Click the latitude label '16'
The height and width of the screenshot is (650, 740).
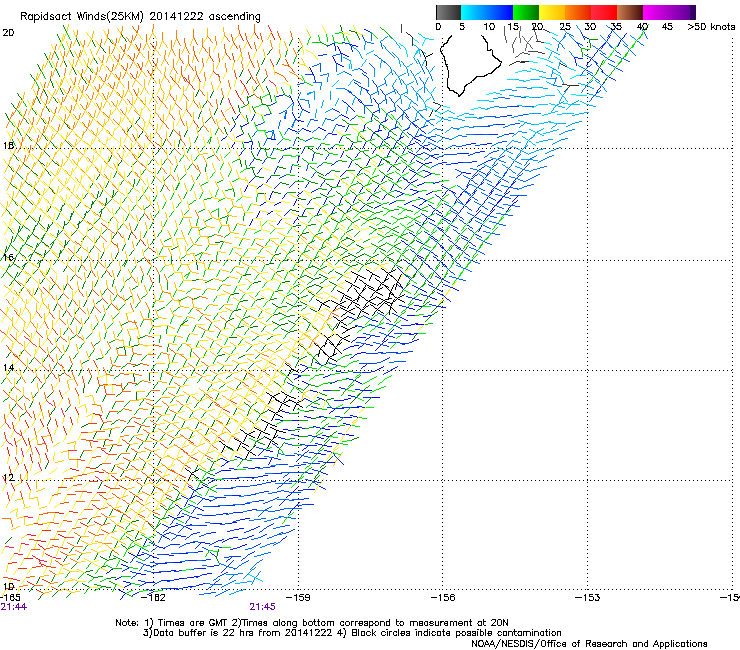coord(8,257)
